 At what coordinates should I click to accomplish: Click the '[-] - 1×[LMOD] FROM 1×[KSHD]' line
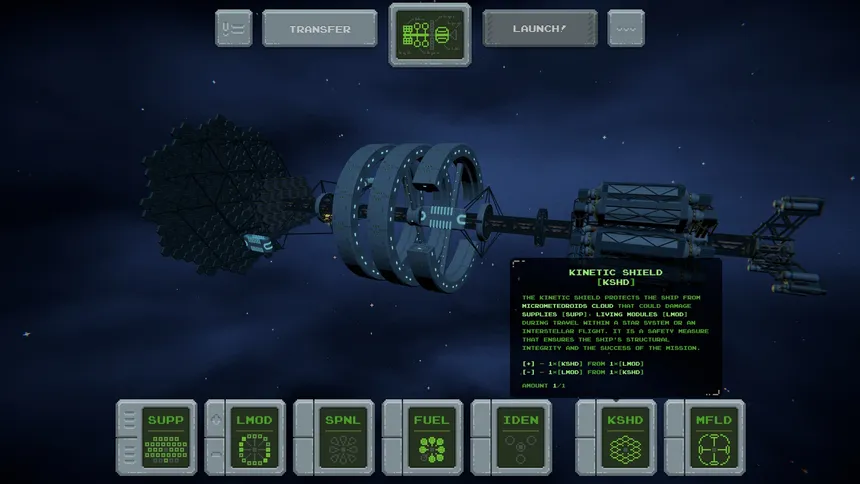click(x=583, y=372)
